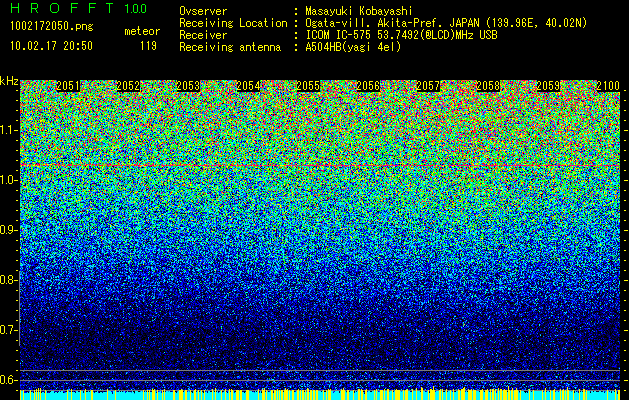Click the Ovserver field label
This screenshot has height=400, width=629.
click(203, 11)
